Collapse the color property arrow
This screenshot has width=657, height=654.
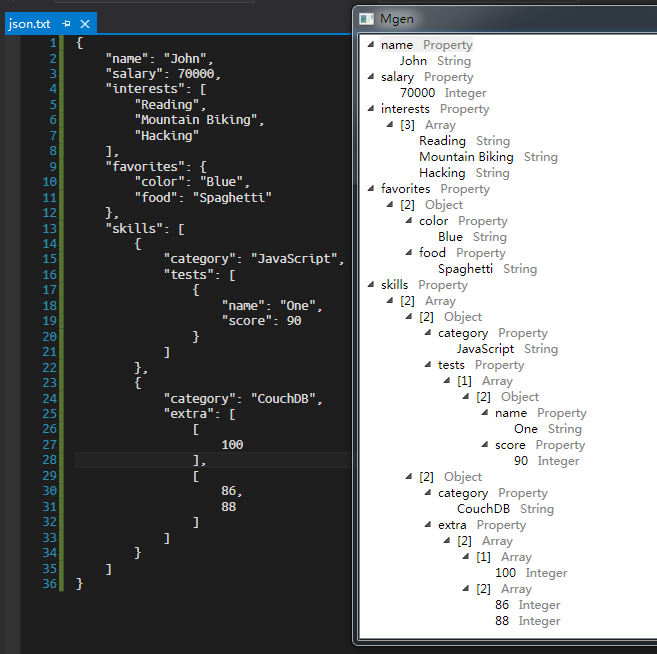pos(410,221)
